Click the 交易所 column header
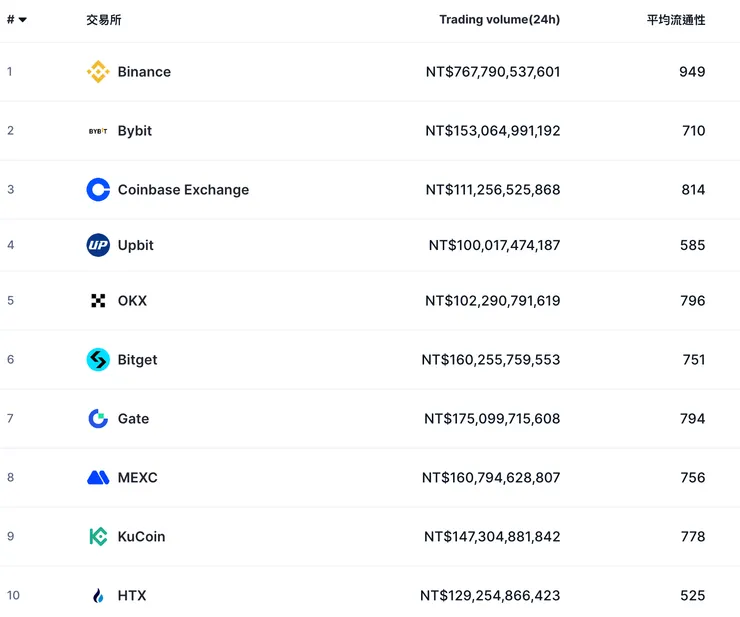The height and width of the screenshot is (617, 740). pos(103,20)
